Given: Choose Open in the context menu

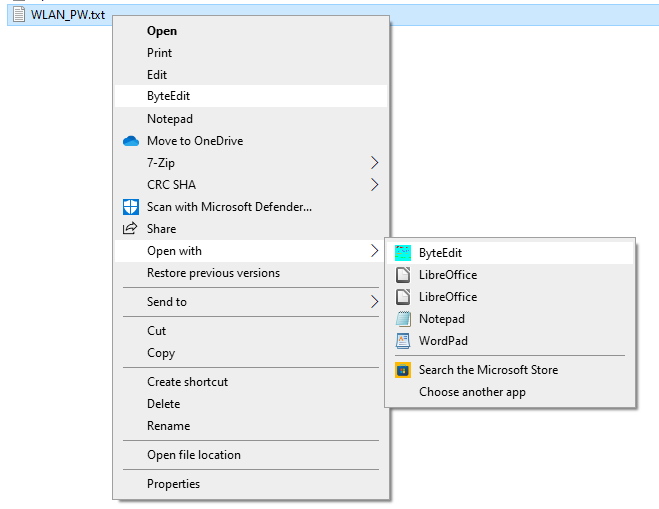Looking at the screenshot, I should pyautogui.click(x=251, y=31).
